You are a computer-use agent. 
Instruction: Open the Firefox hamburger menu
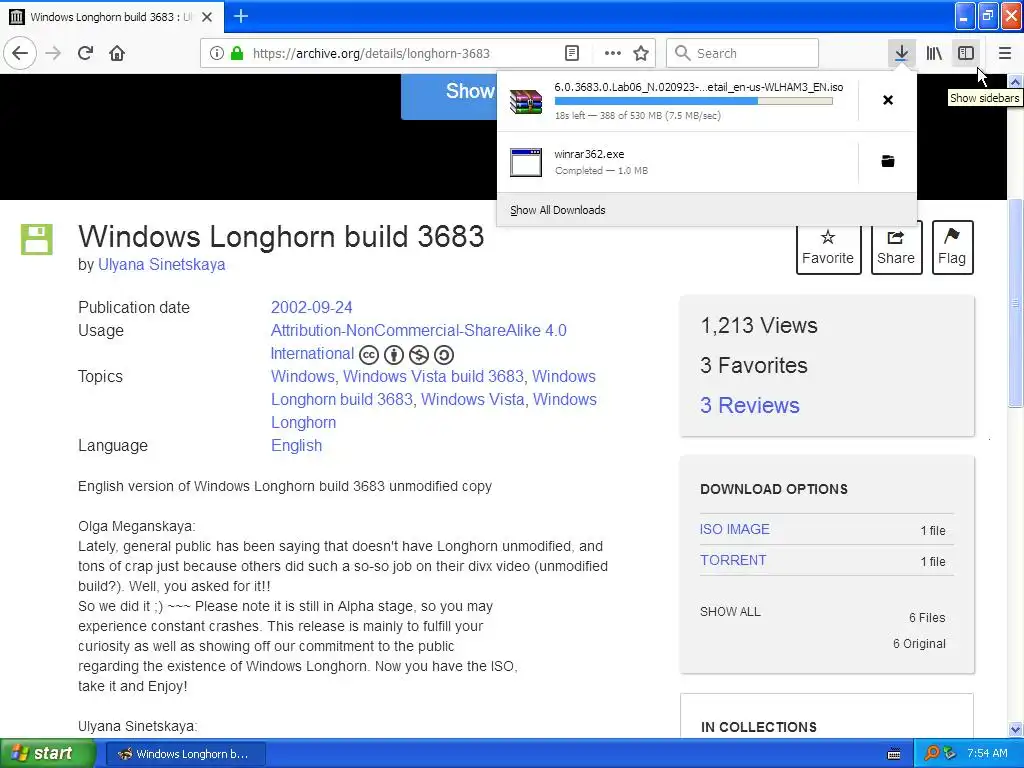(1004, 53)
